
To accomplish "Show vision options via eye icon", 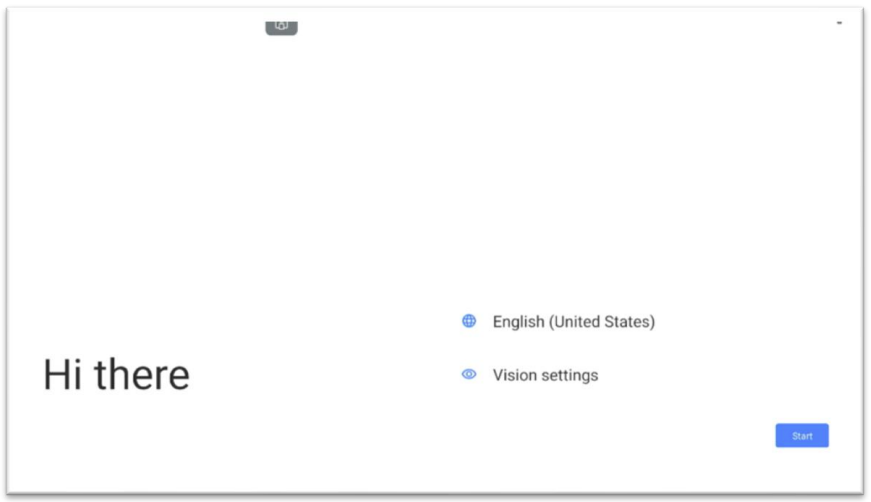I will click(469, 374).
